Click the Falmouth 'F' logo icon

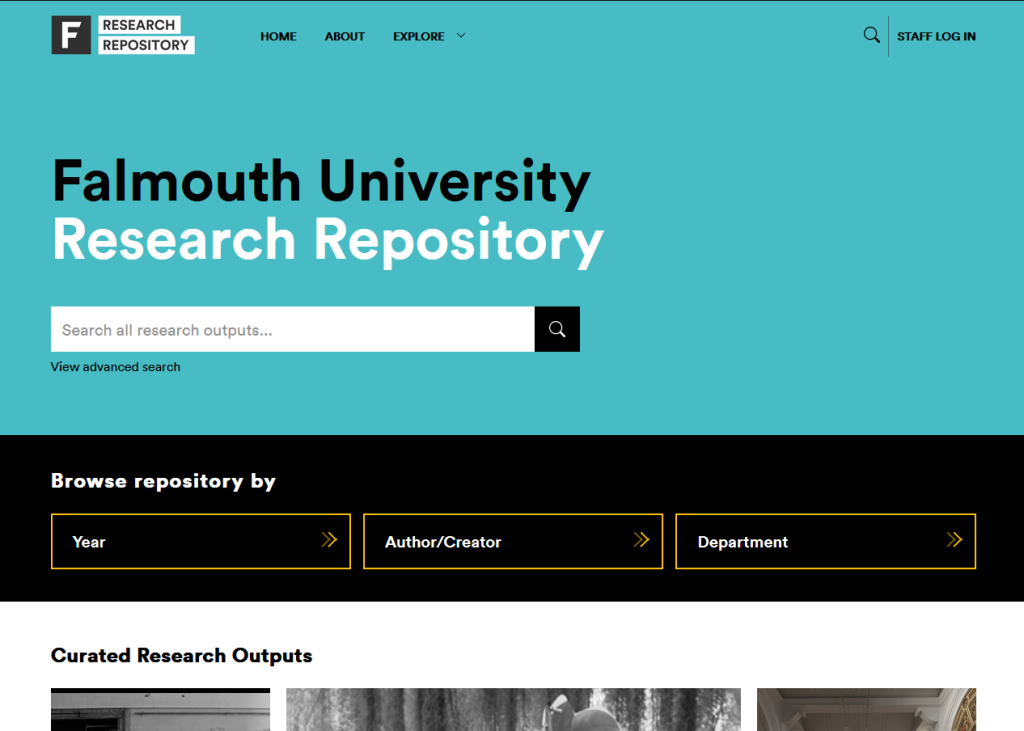[x=71, y=35]
